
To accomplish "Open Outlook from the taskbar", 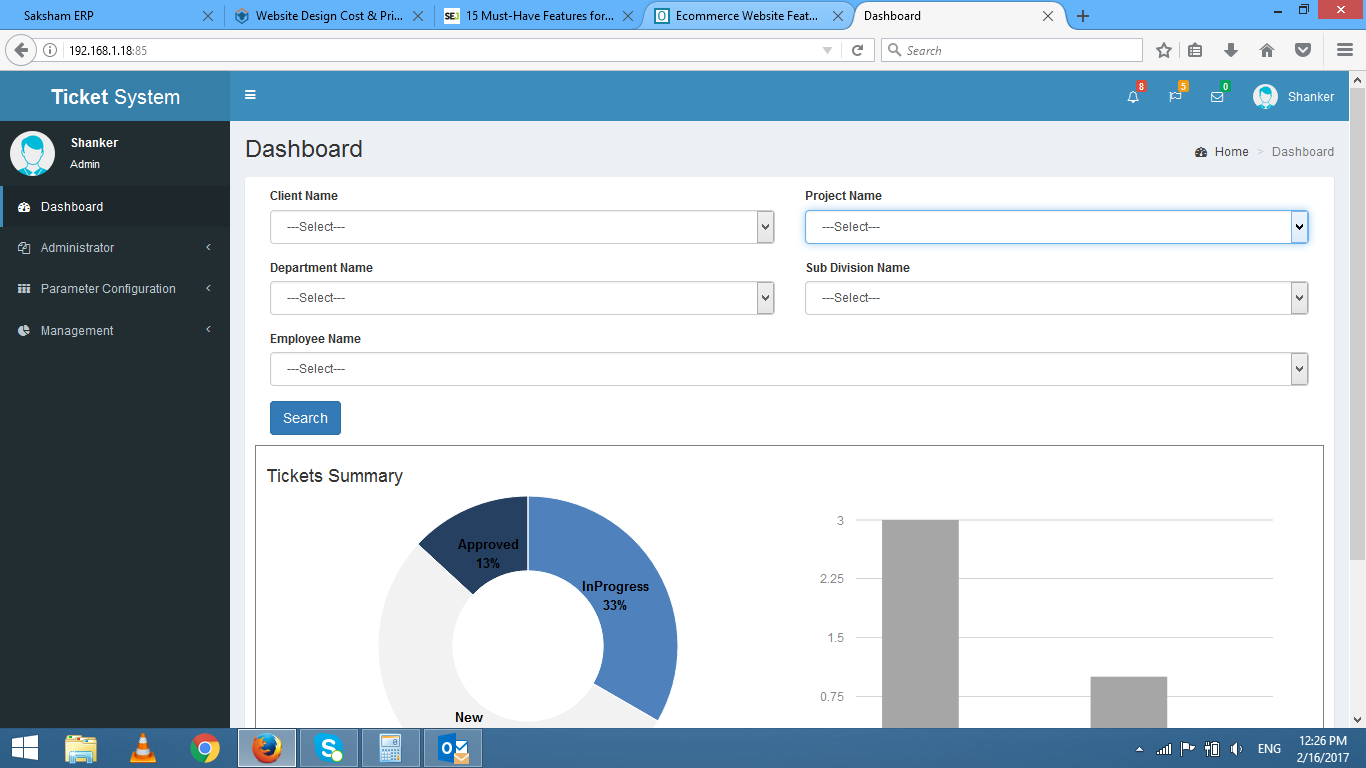I will pos(453,748).
